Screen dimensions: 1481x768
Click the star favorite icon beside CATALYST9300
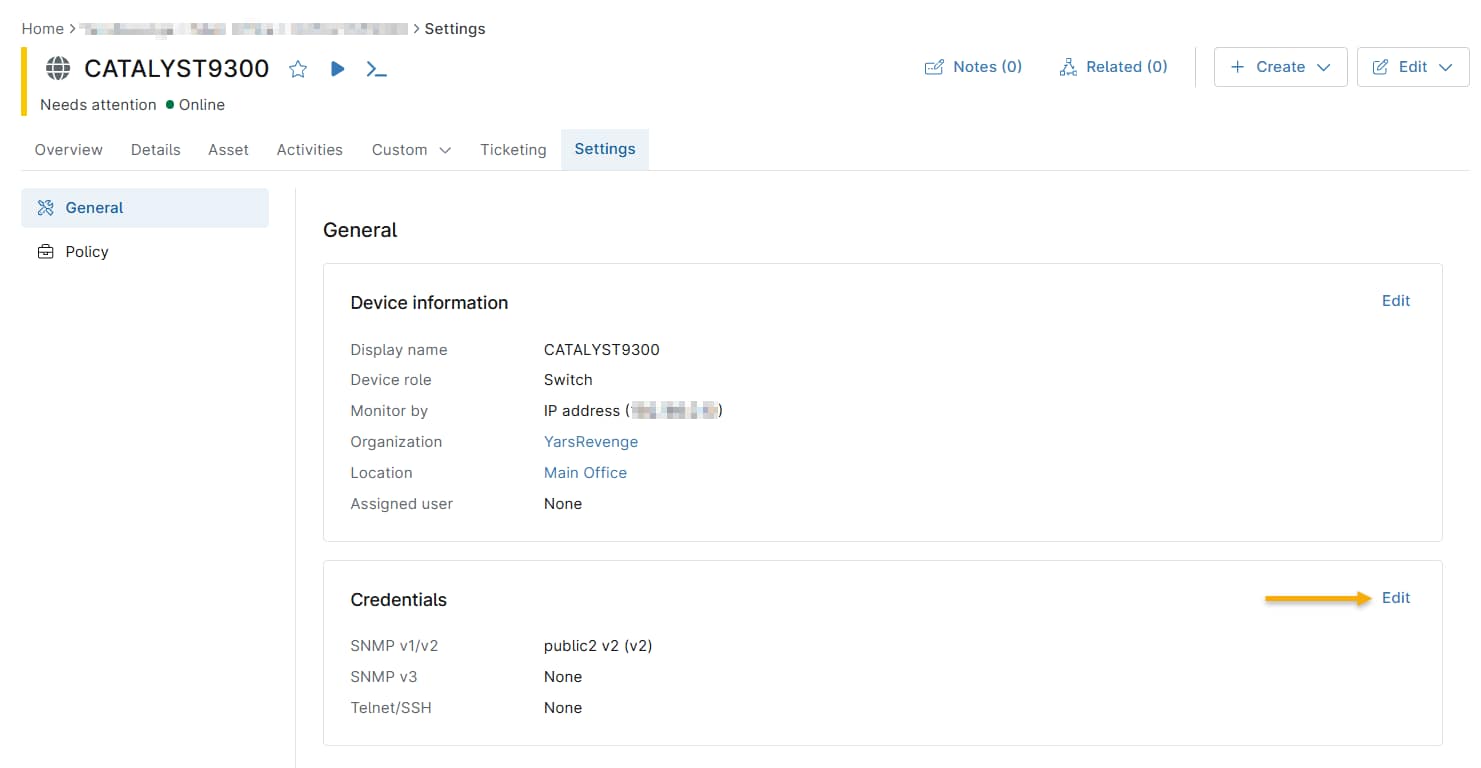pyautogui.click(x=298, y=69)
